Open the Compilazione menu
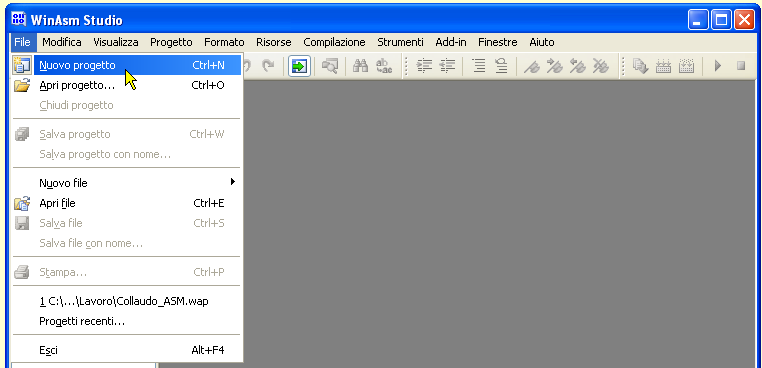 click(334, 42)
